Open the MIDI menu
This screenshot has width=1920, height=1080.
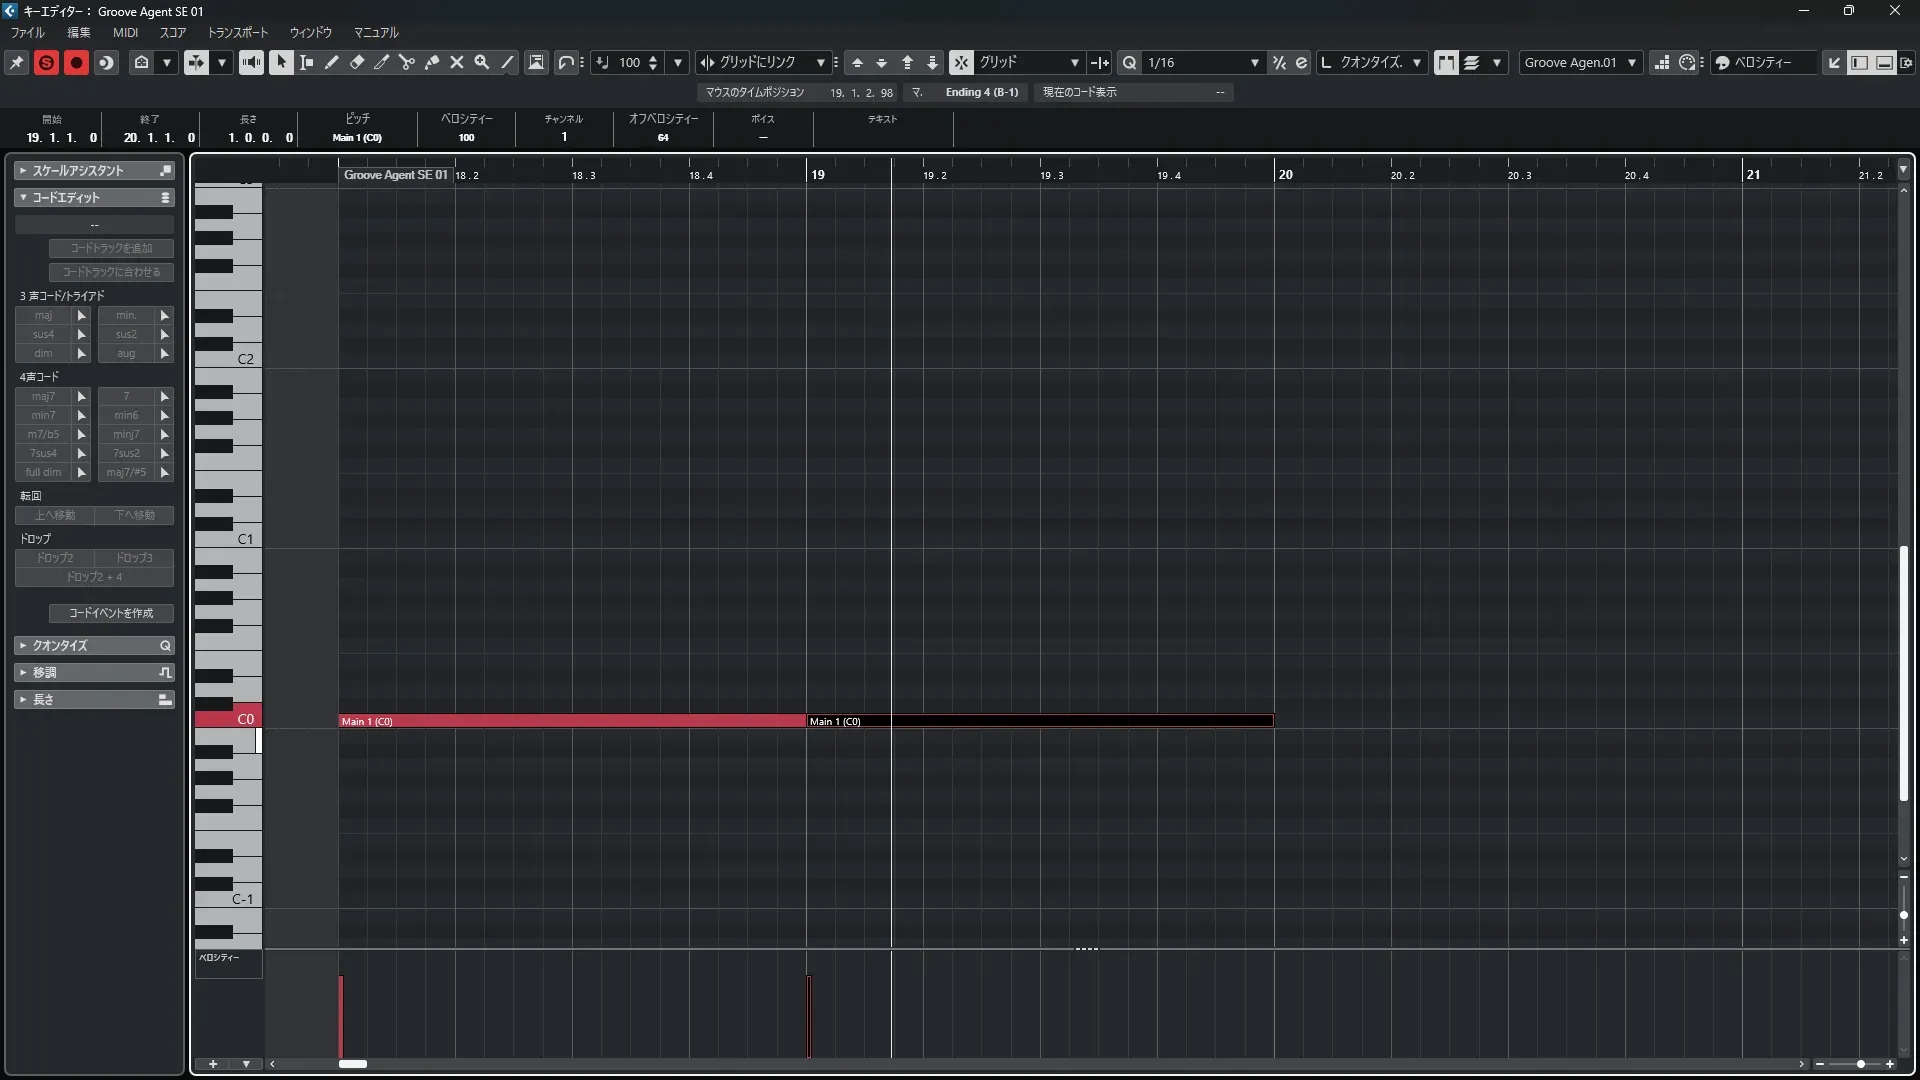coord(125,32)
